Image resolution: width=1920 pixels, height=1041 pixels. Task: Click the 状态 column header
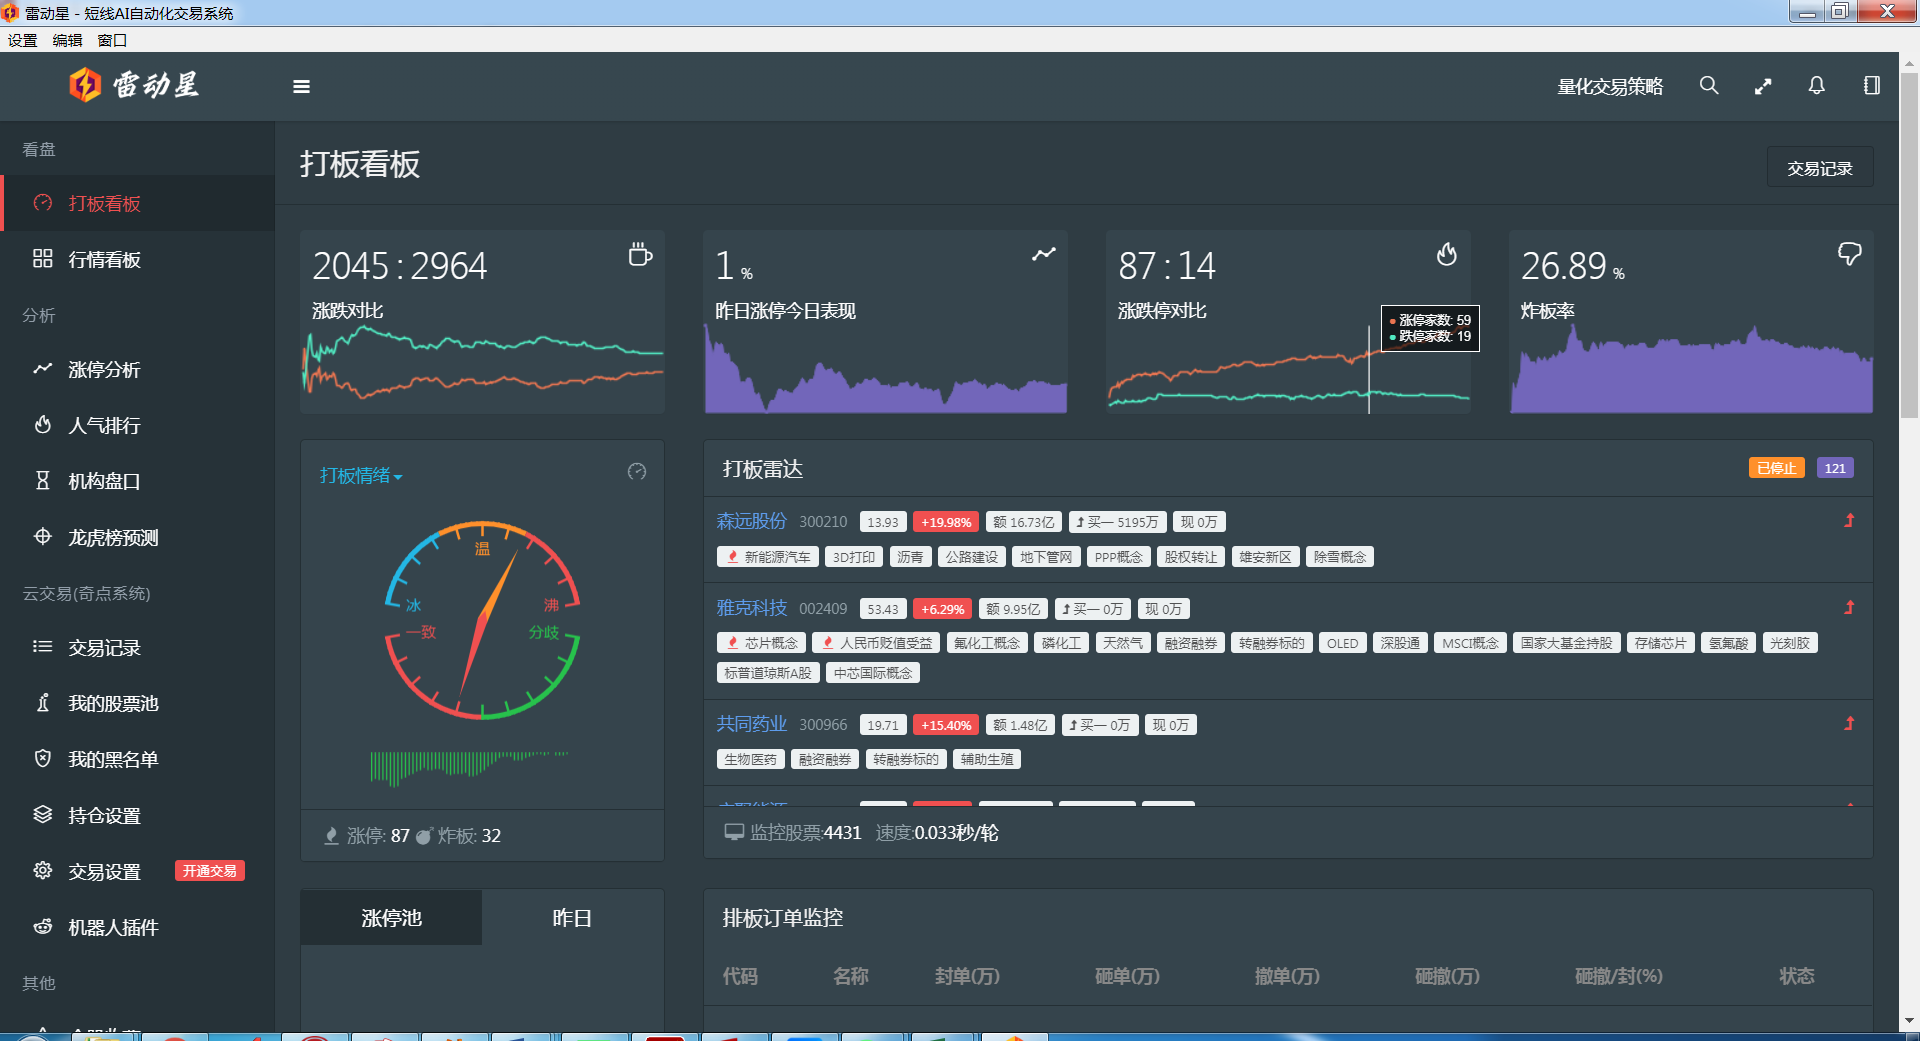click(x=1796, y=975)
